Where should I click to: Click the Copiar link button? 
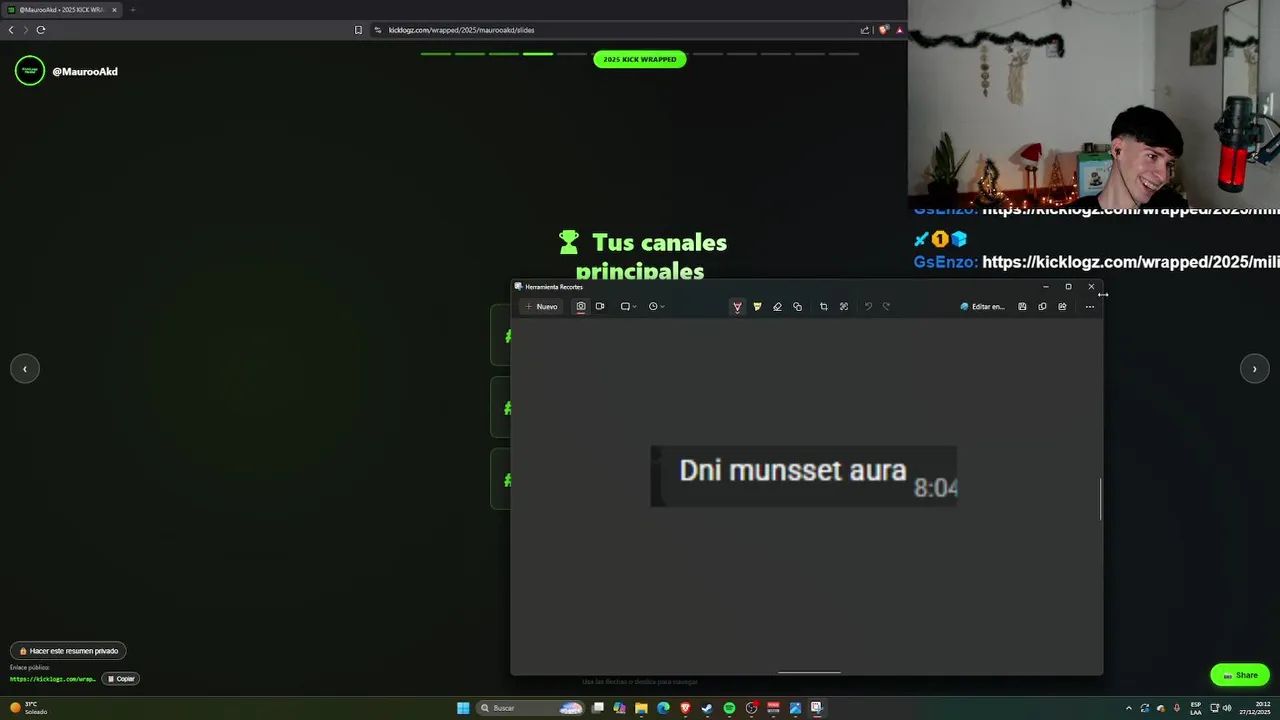point(120,679)
